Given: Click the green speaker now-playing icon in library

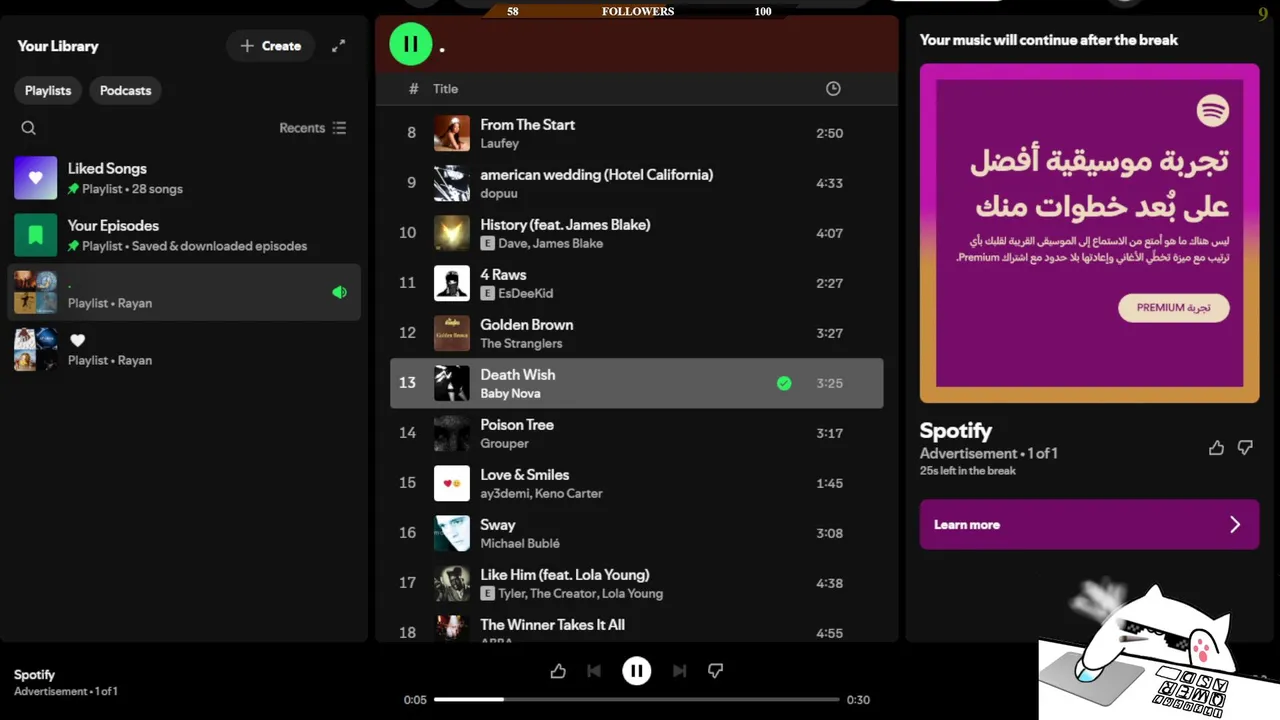Looking at the screenshot, I should [x=339, y=292].
